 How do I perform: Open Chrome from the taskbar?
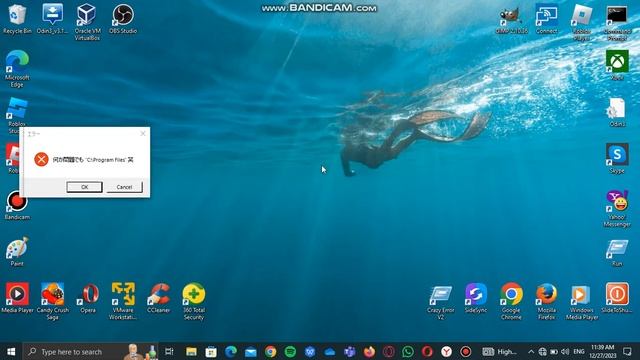click(270, 351)
